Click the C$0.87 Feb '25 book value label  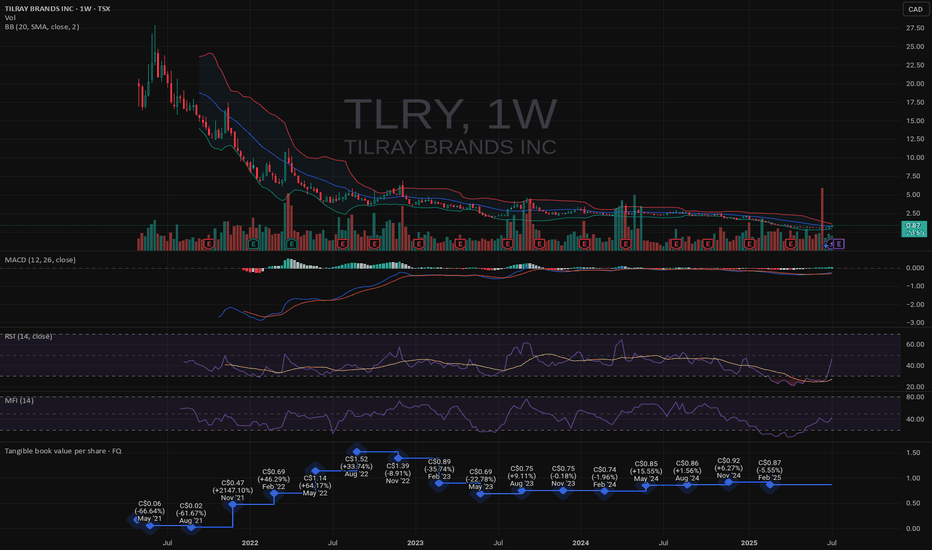770,470
